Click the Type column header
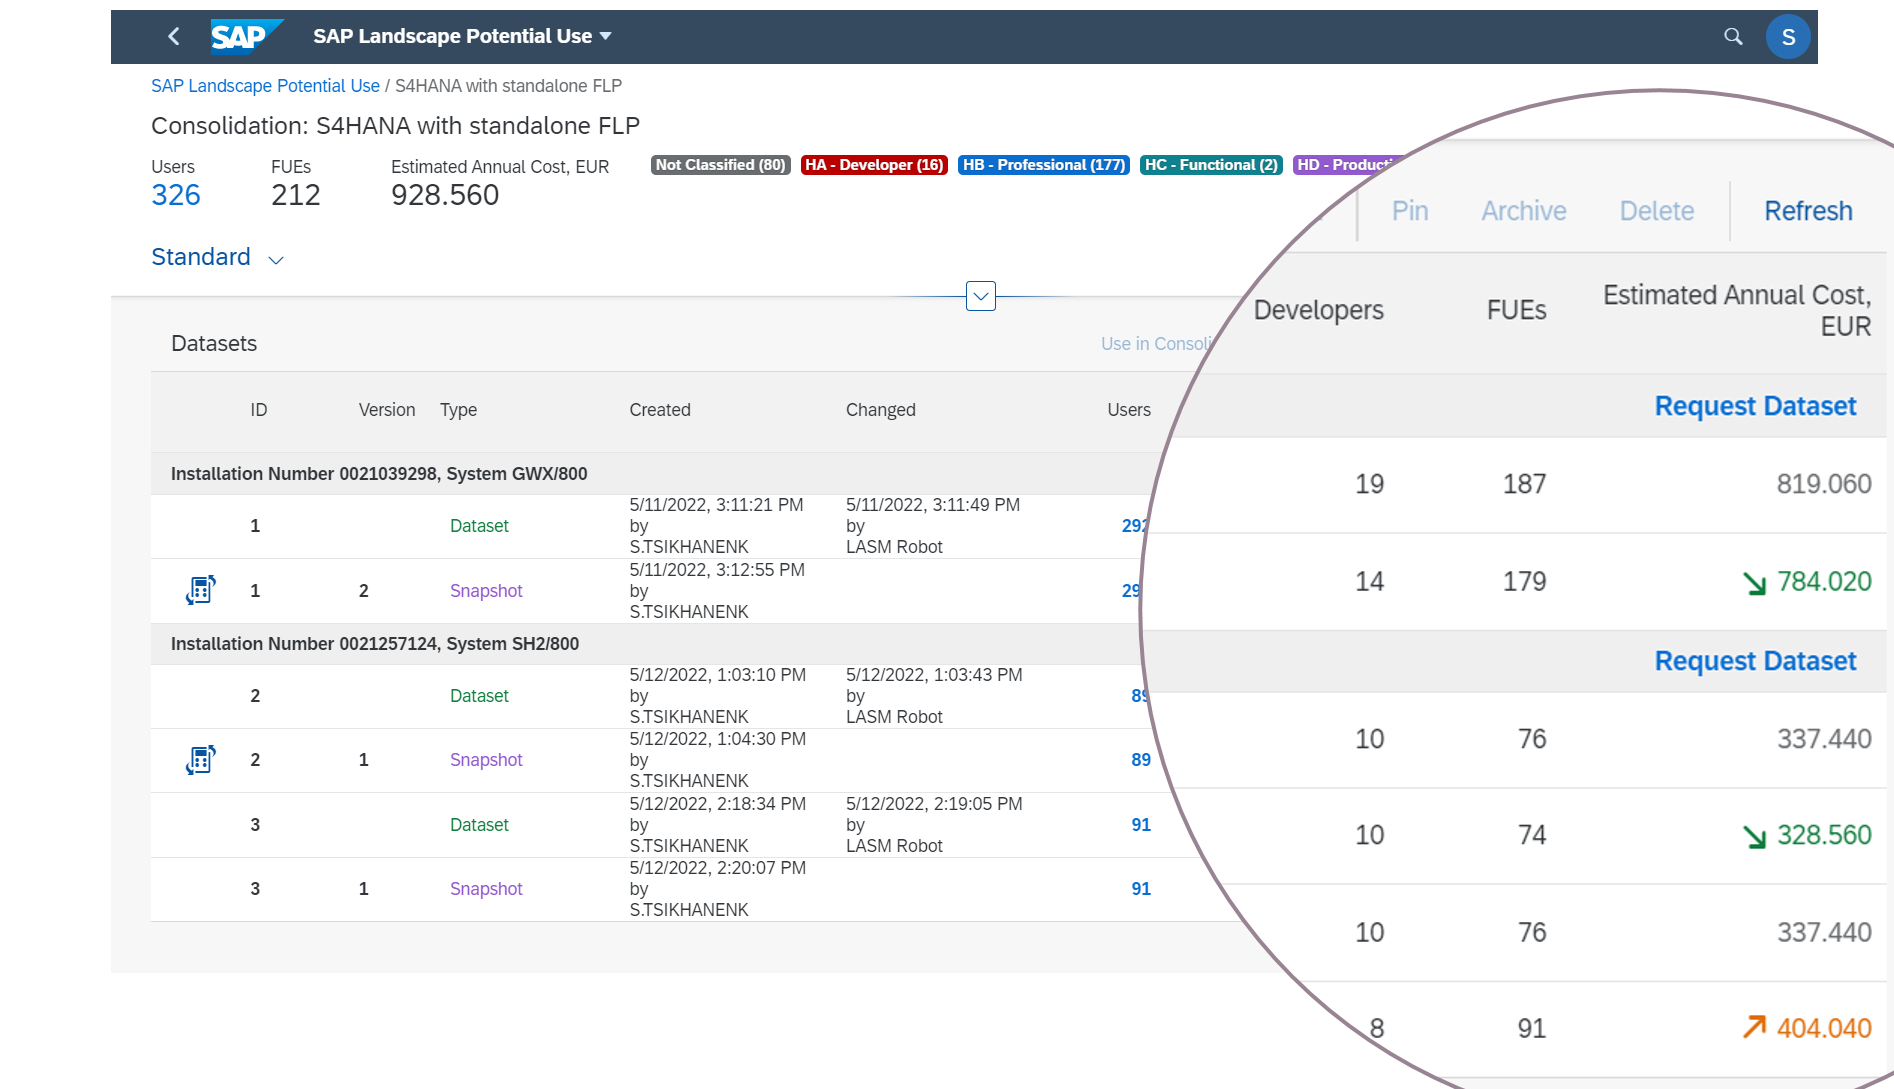The image size is (1894, 1089). point(459,410)
